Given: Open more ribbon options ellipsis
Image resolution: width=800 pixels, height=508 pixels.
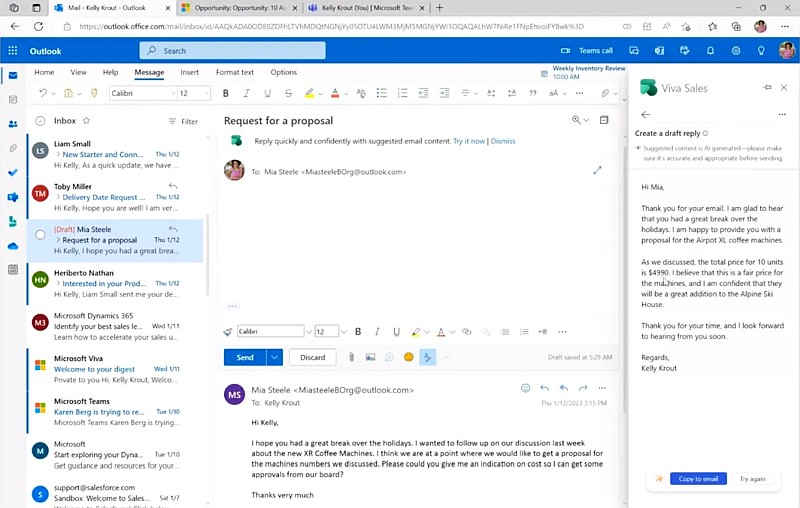Looking at the screenshot, I should point(579,93).
